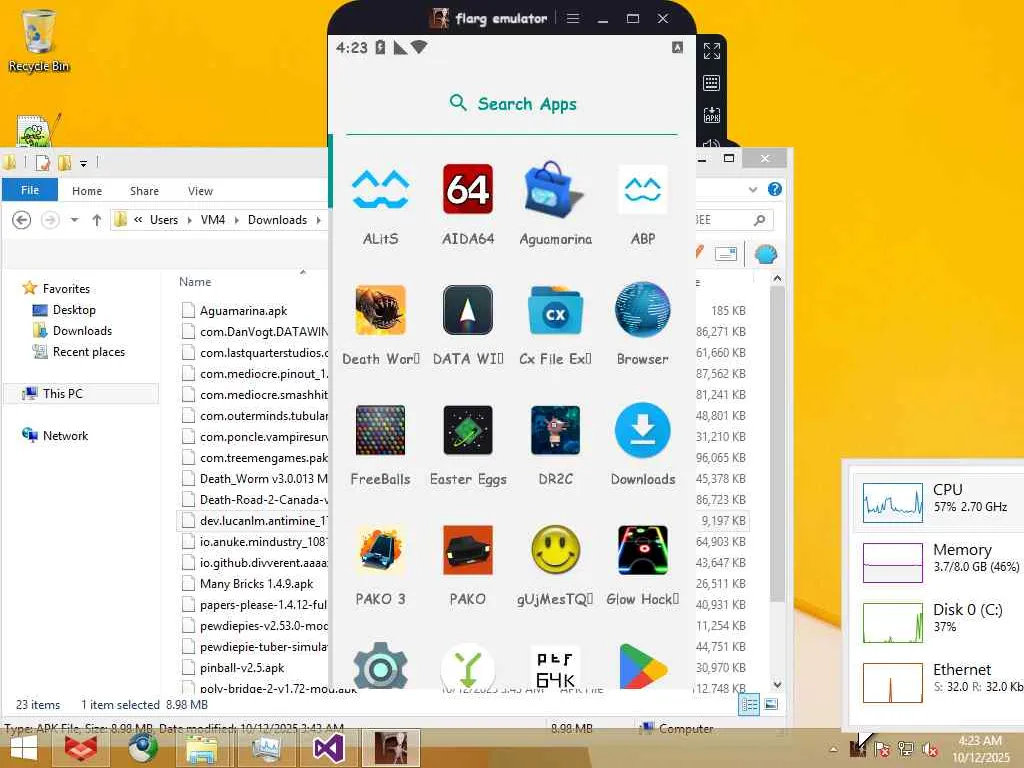1024x768 pixels.
Task: Switch Explorer to details view
Action: click(x=749, y=705)
